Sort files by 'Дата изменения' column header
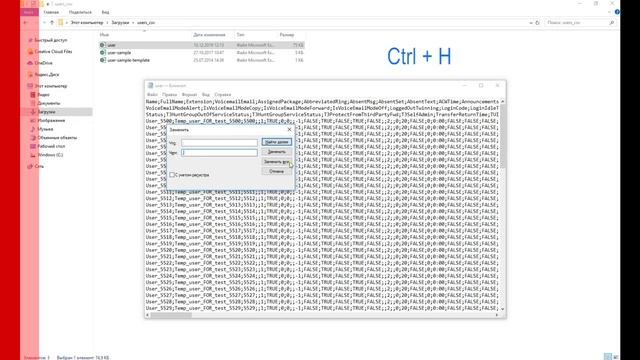640x360 pixels. point(209,35)
